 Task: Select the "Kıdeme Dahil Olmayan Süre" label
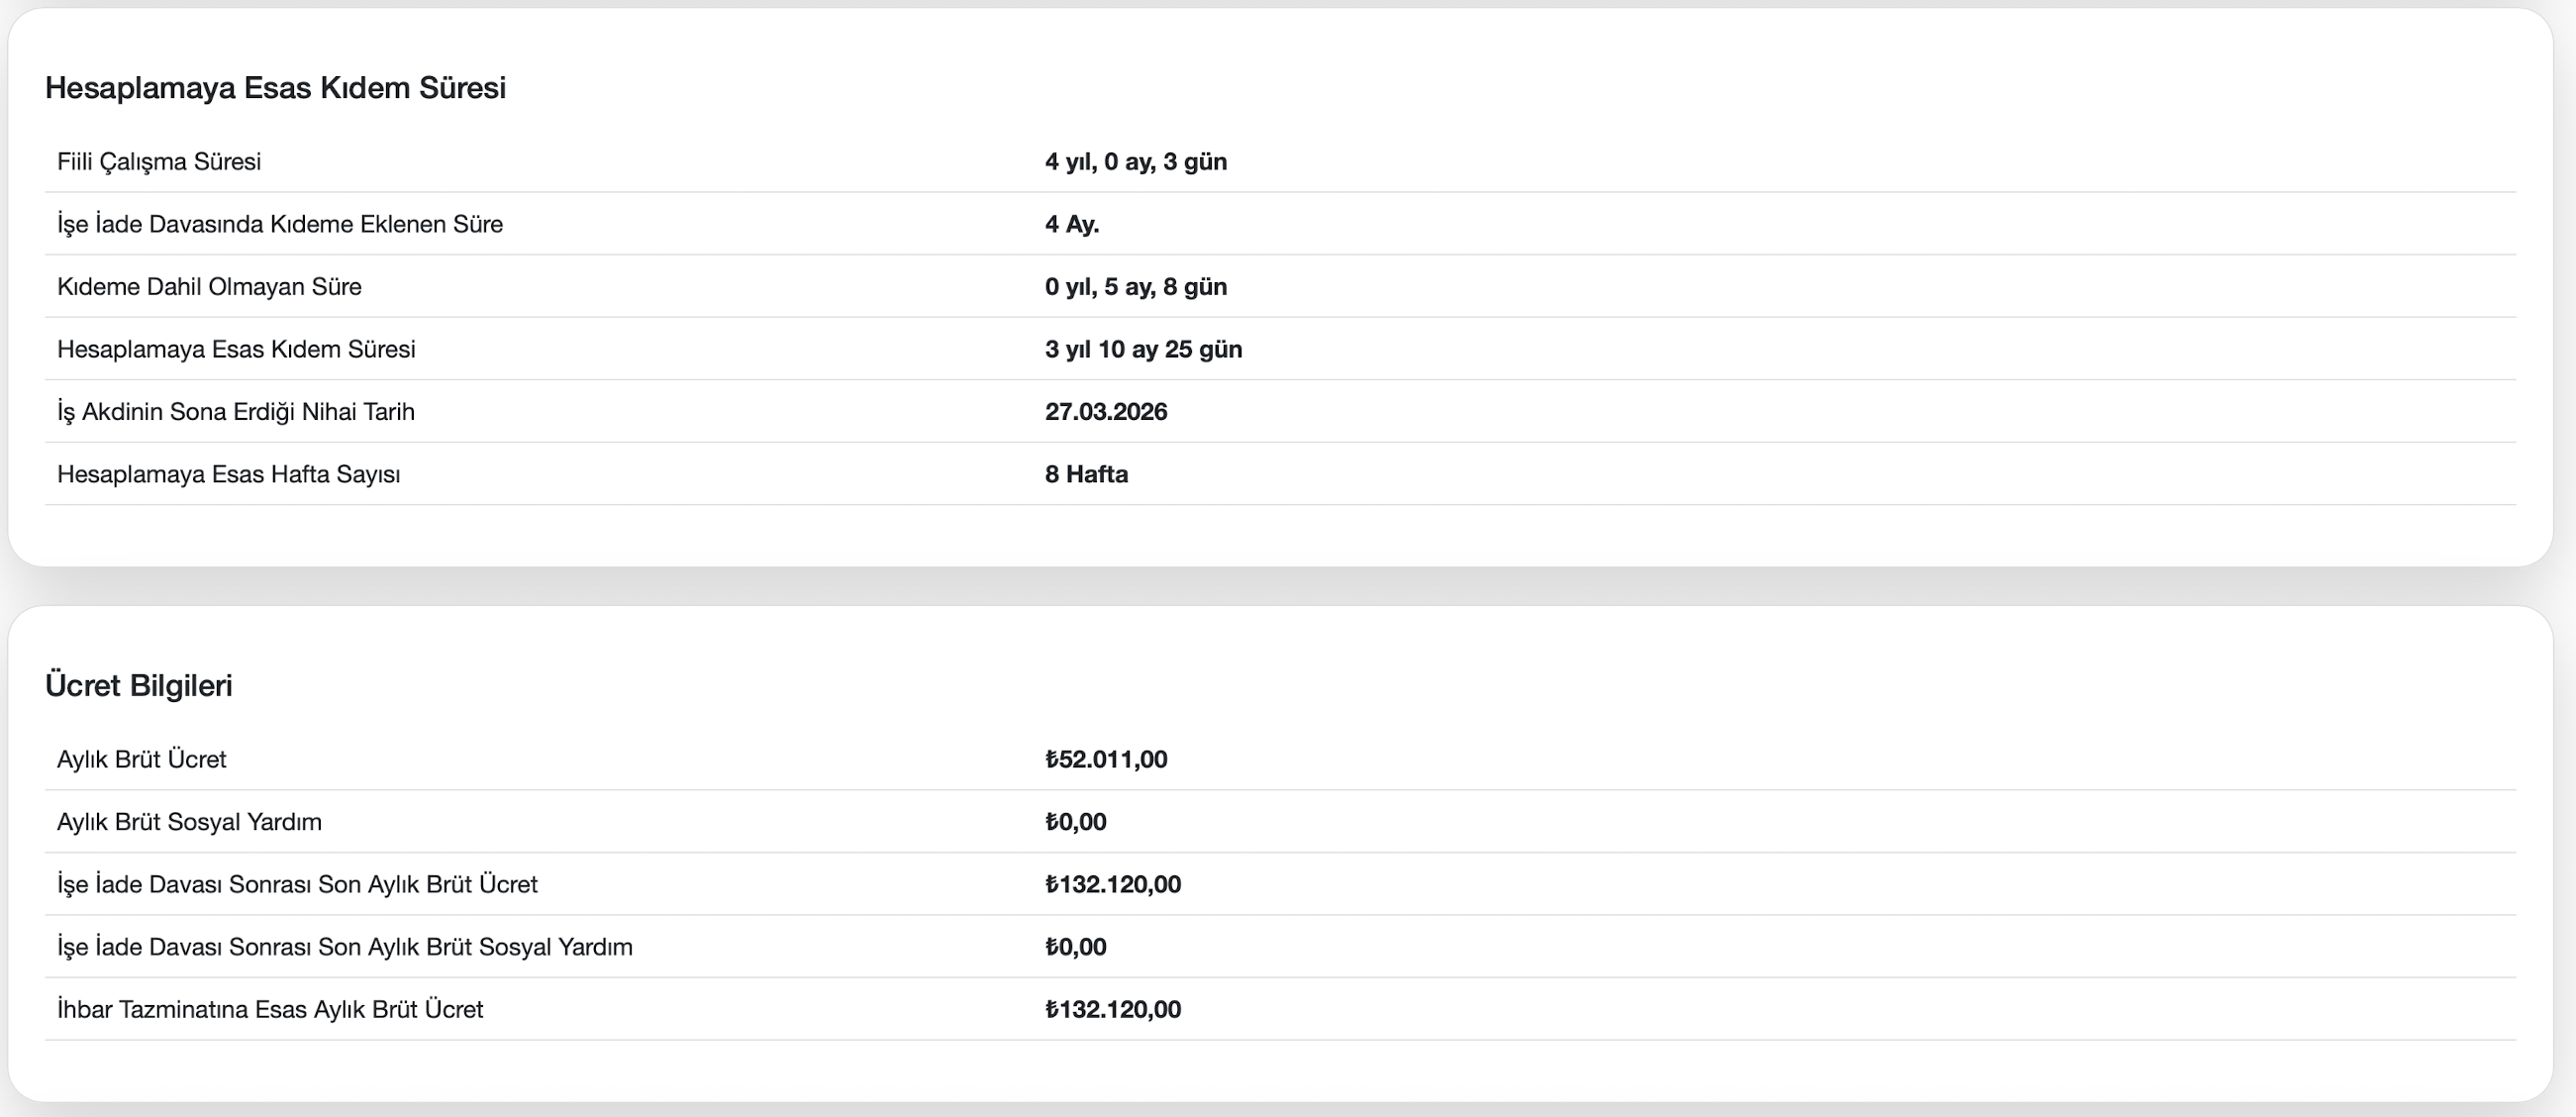[209, 287]
